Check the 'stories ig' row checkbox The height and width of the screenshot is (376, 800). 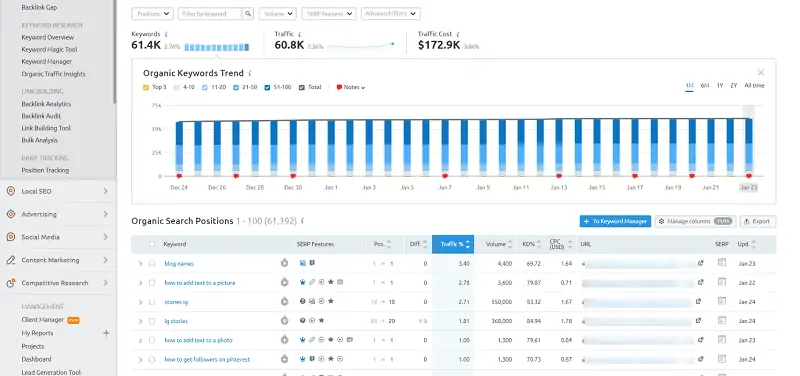click(x=152, y=302)
